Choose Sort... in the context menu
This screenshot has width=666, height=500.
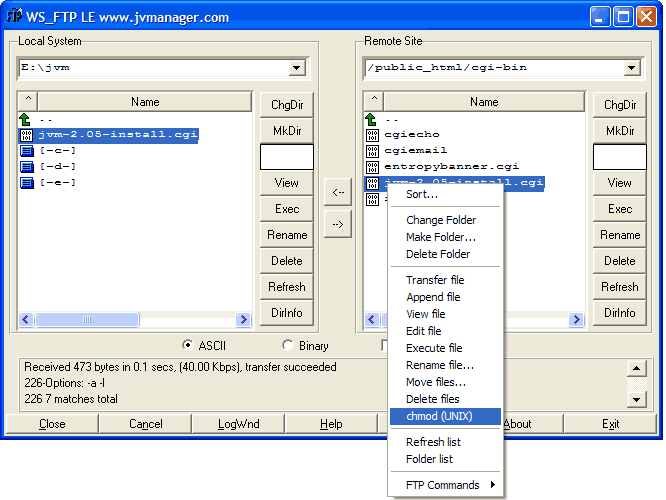[445, 194]
